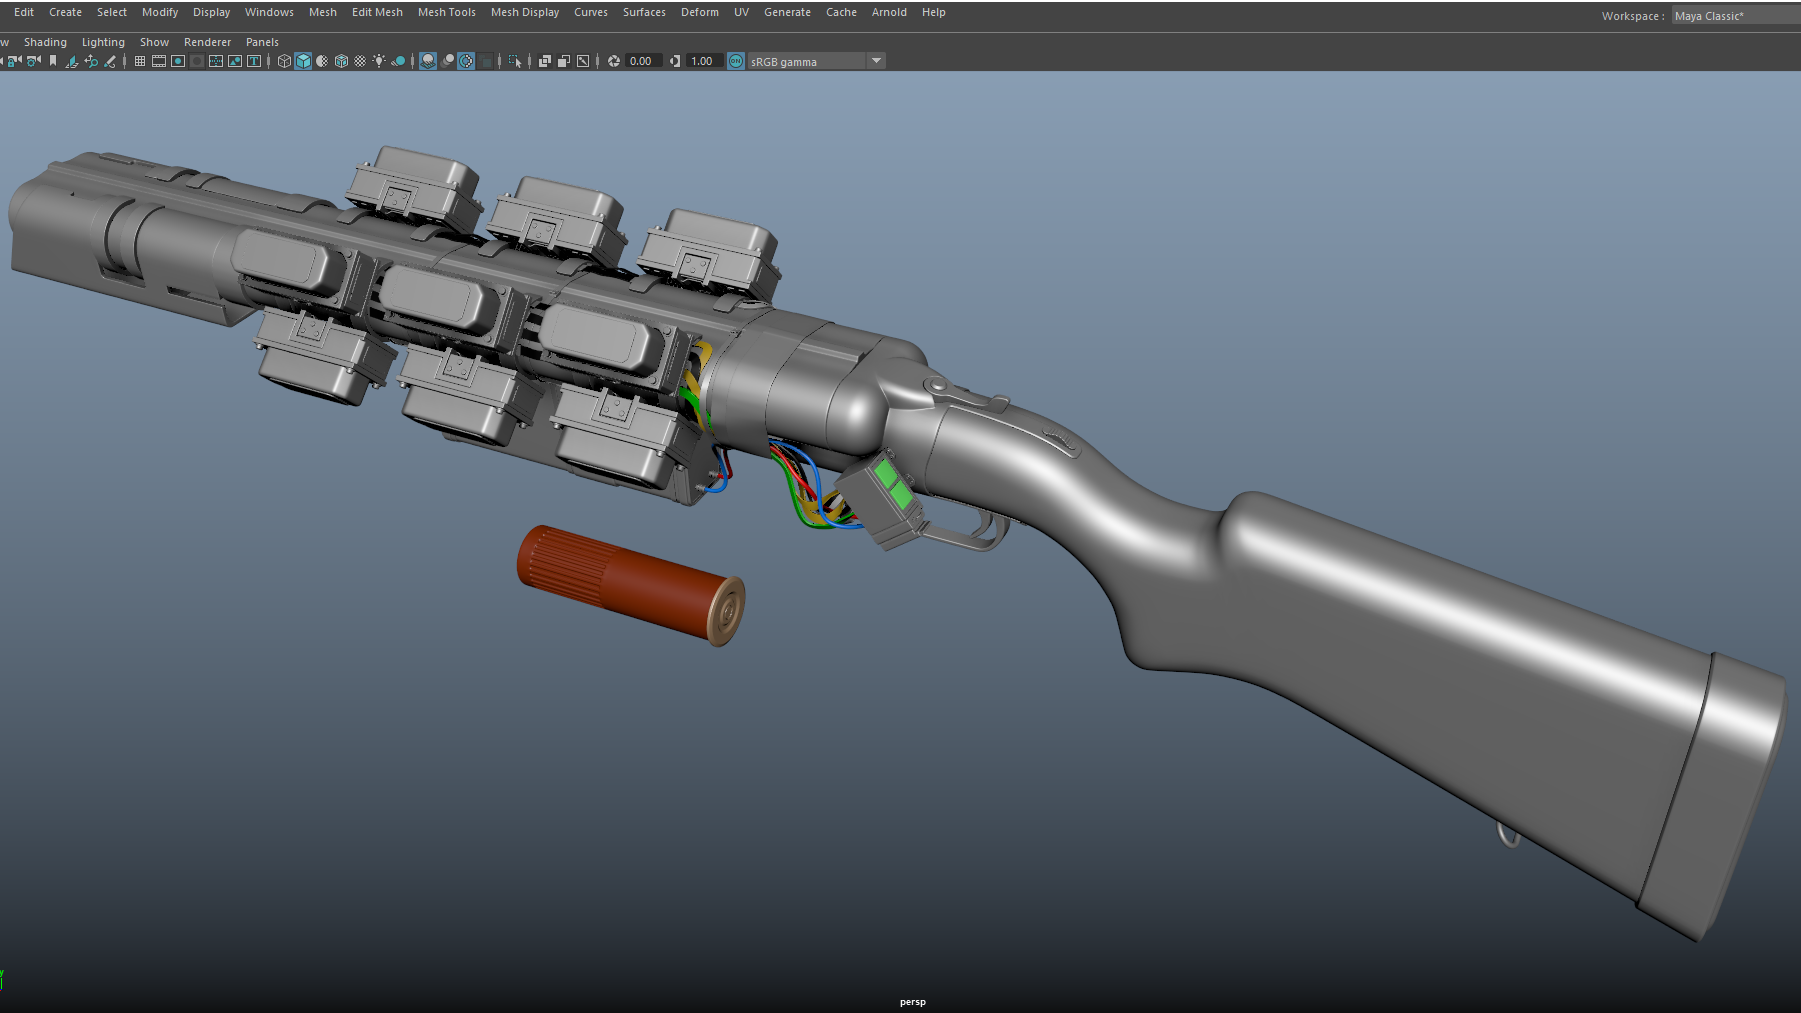Screen dimensions: 1801x1013
Task: Open the panel Shading menu
Action: point(45,42)
